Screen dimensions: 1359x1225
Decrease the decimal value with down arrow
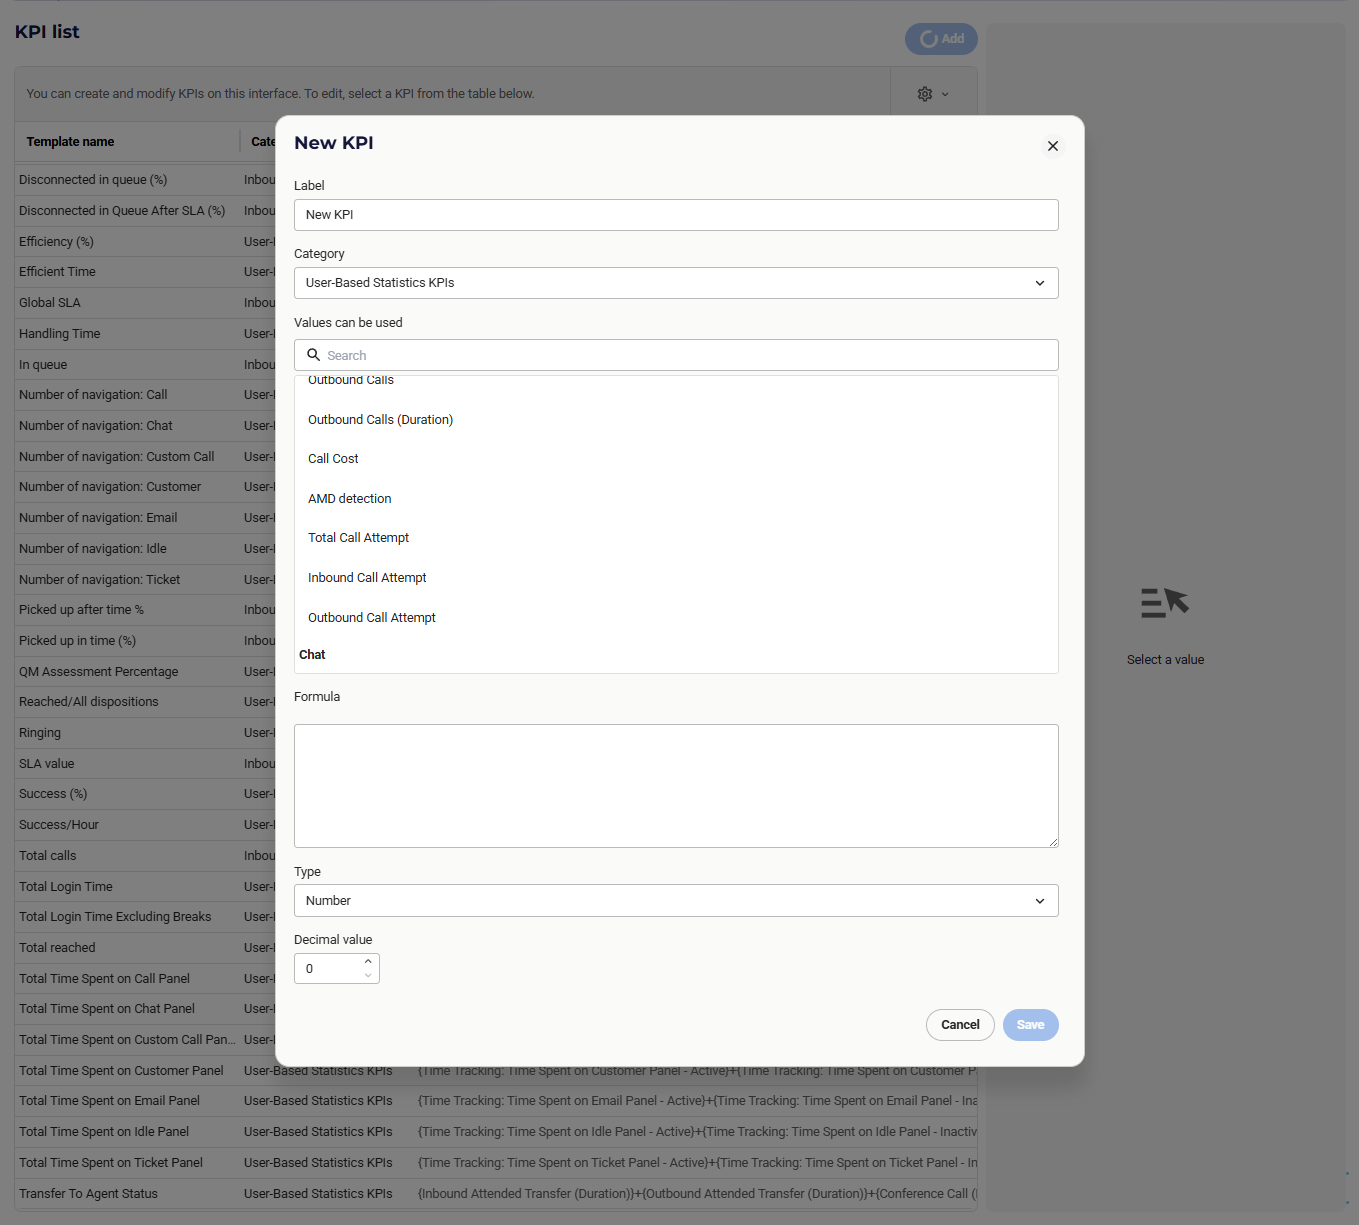point(368,975)
